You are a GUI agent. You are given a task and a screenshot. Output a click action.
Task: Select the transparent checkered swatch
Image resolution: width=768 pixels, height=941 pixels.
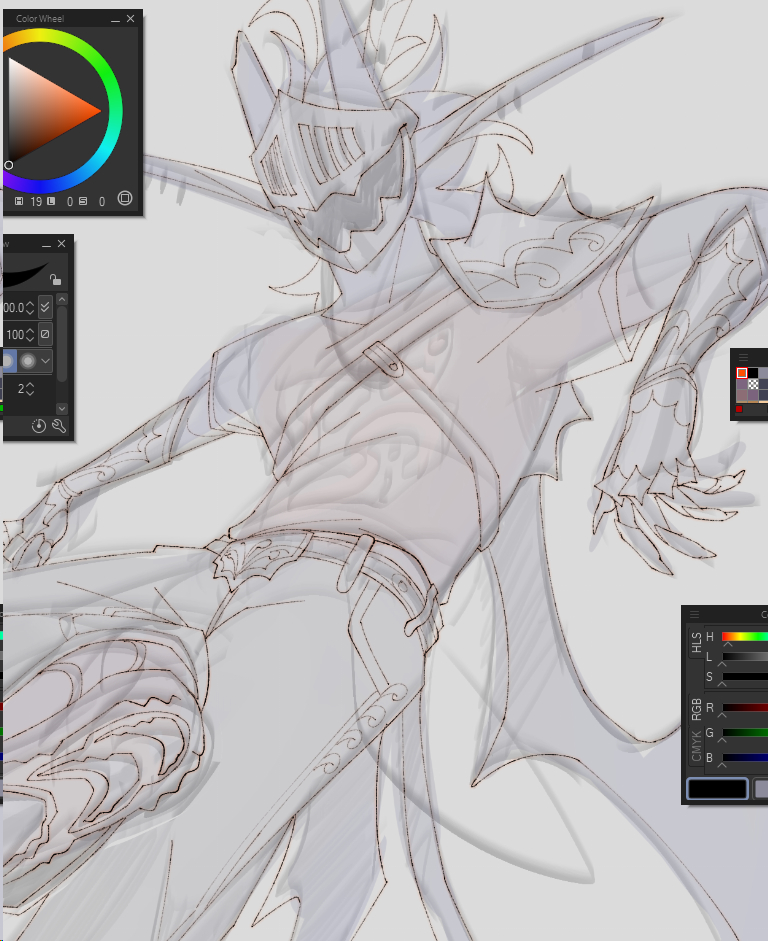click(x=753, y=384)
